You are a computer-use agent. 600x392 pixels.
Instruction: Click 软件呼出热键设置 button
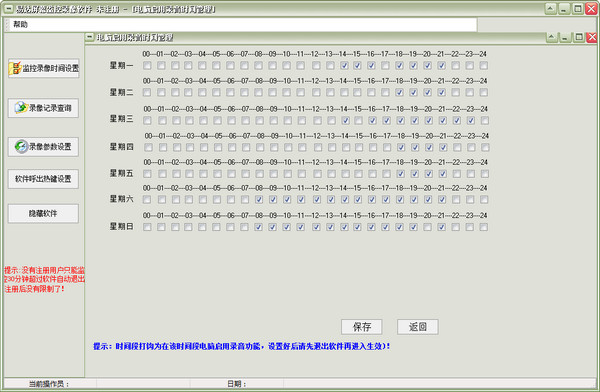43,179
